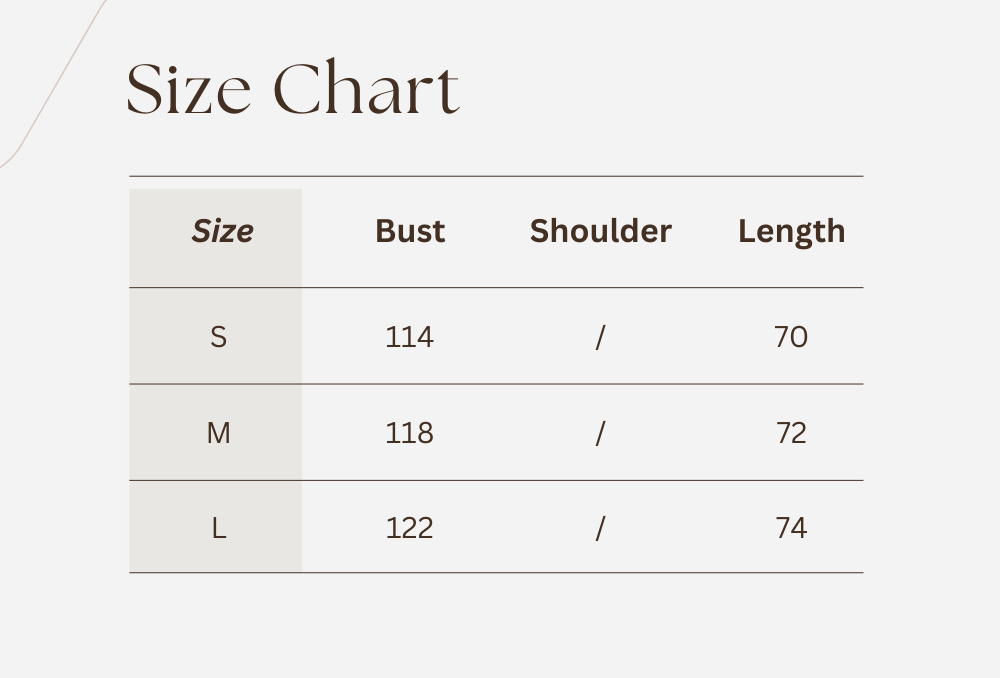The image size is (1000, 678).
Task: Select the S size row label
Action: 218,337
